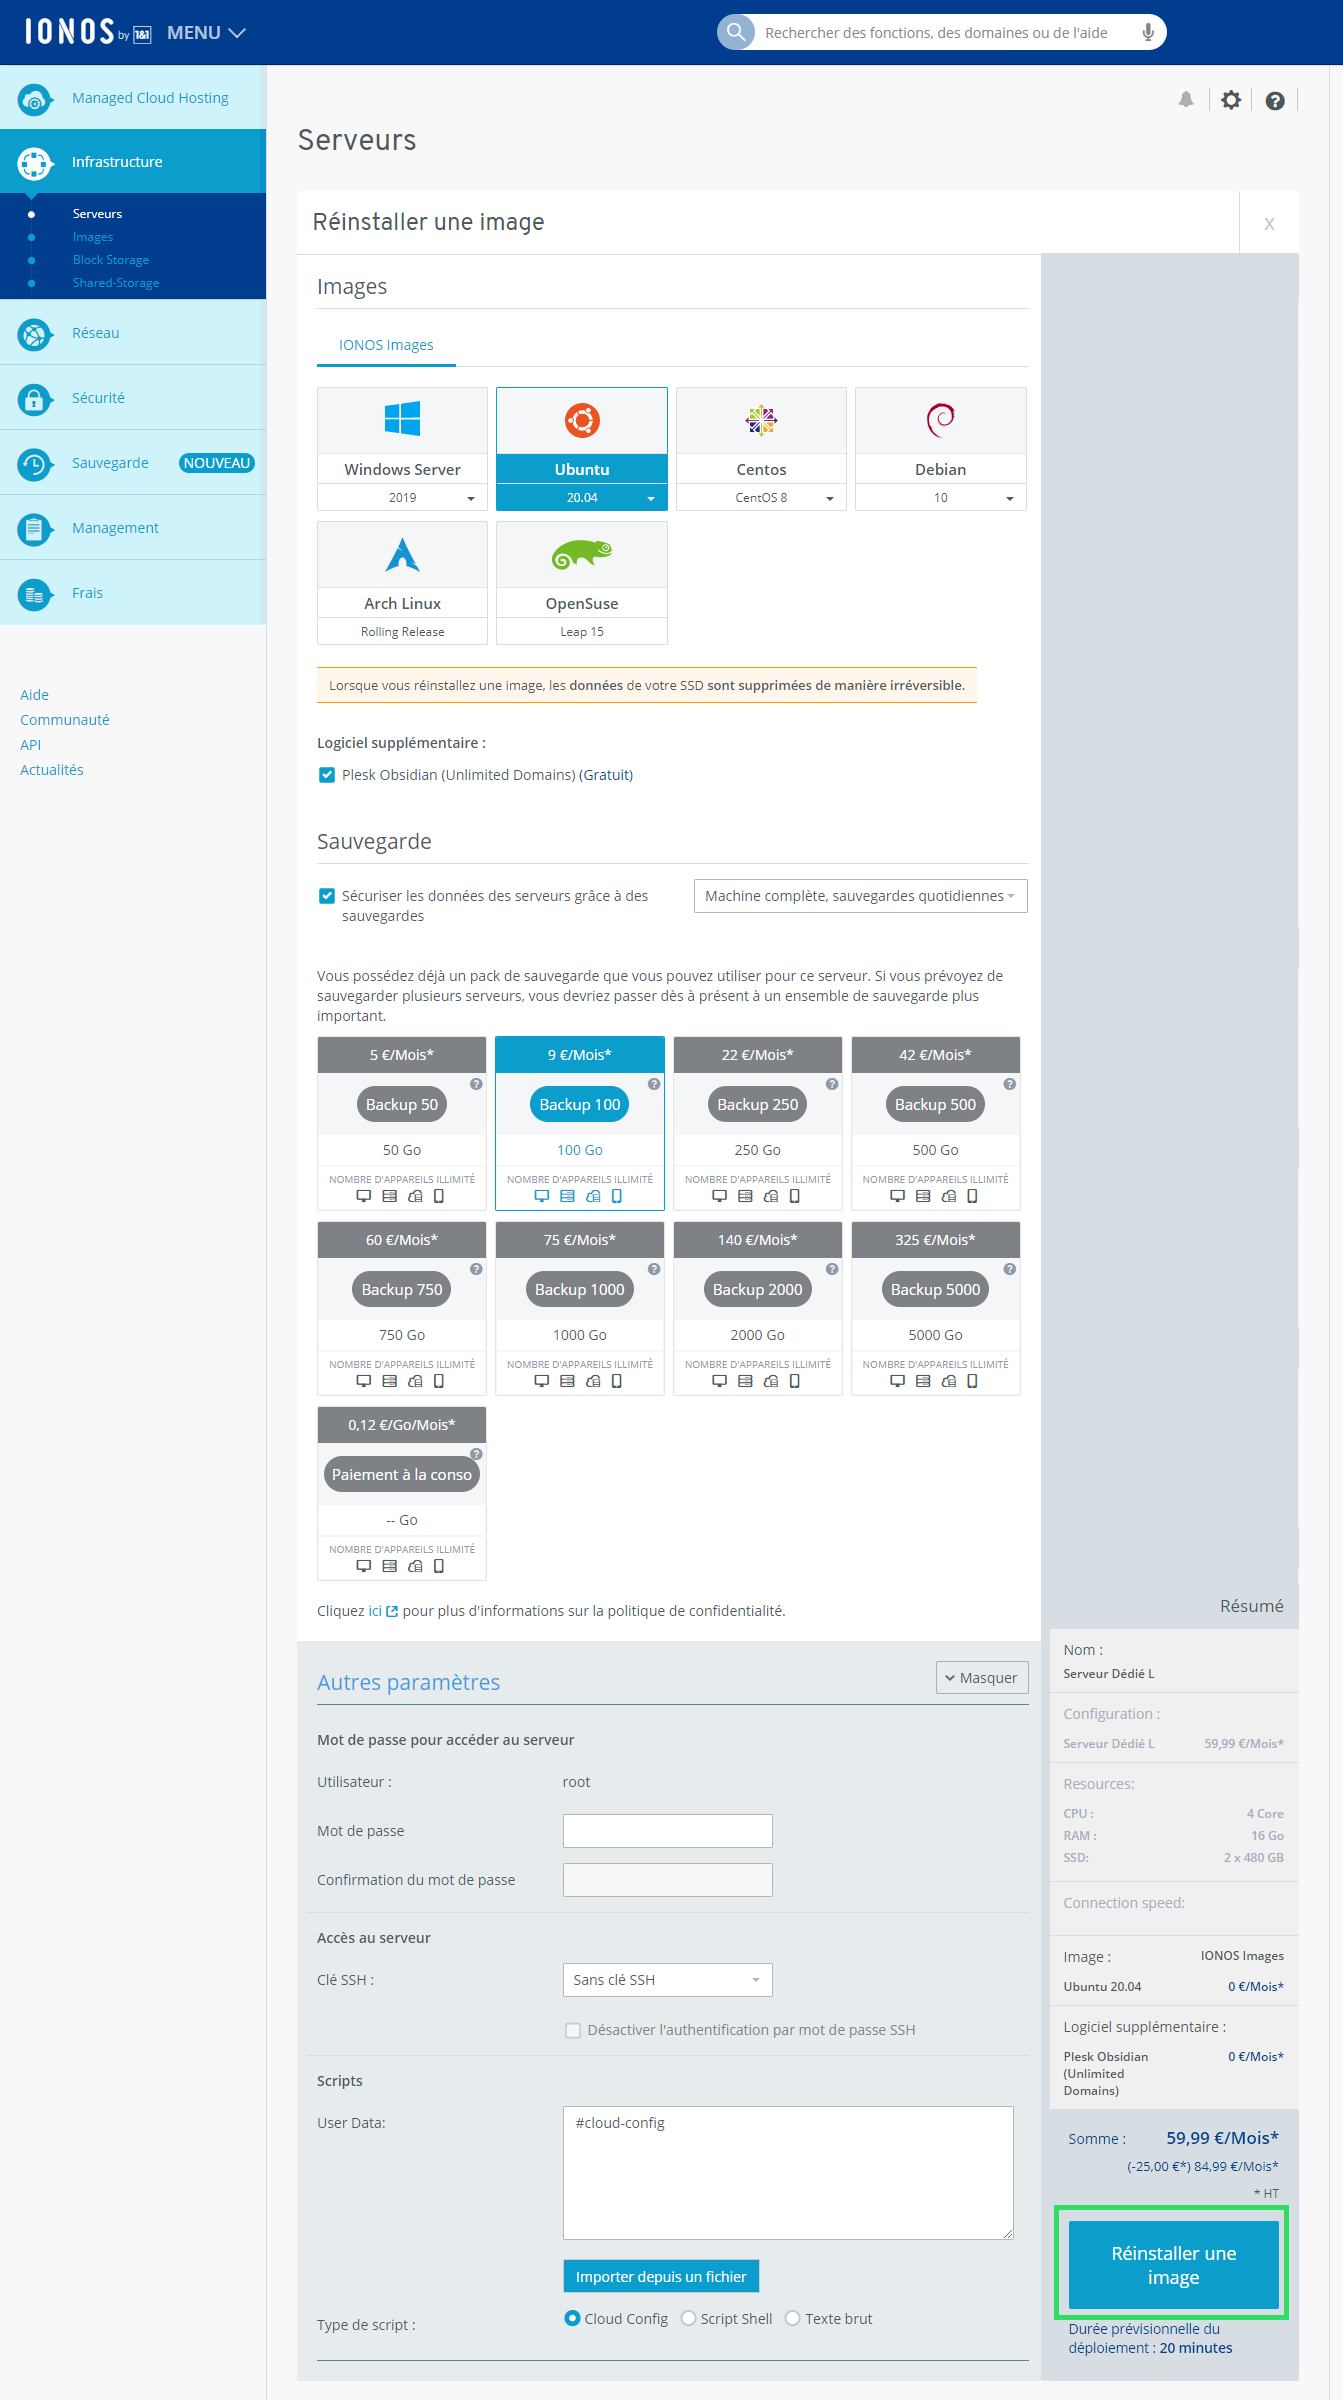Select the OpenSuse chameleon logo tile
The width and height of the screenshot is (1343, 2400).
point(582,554)
